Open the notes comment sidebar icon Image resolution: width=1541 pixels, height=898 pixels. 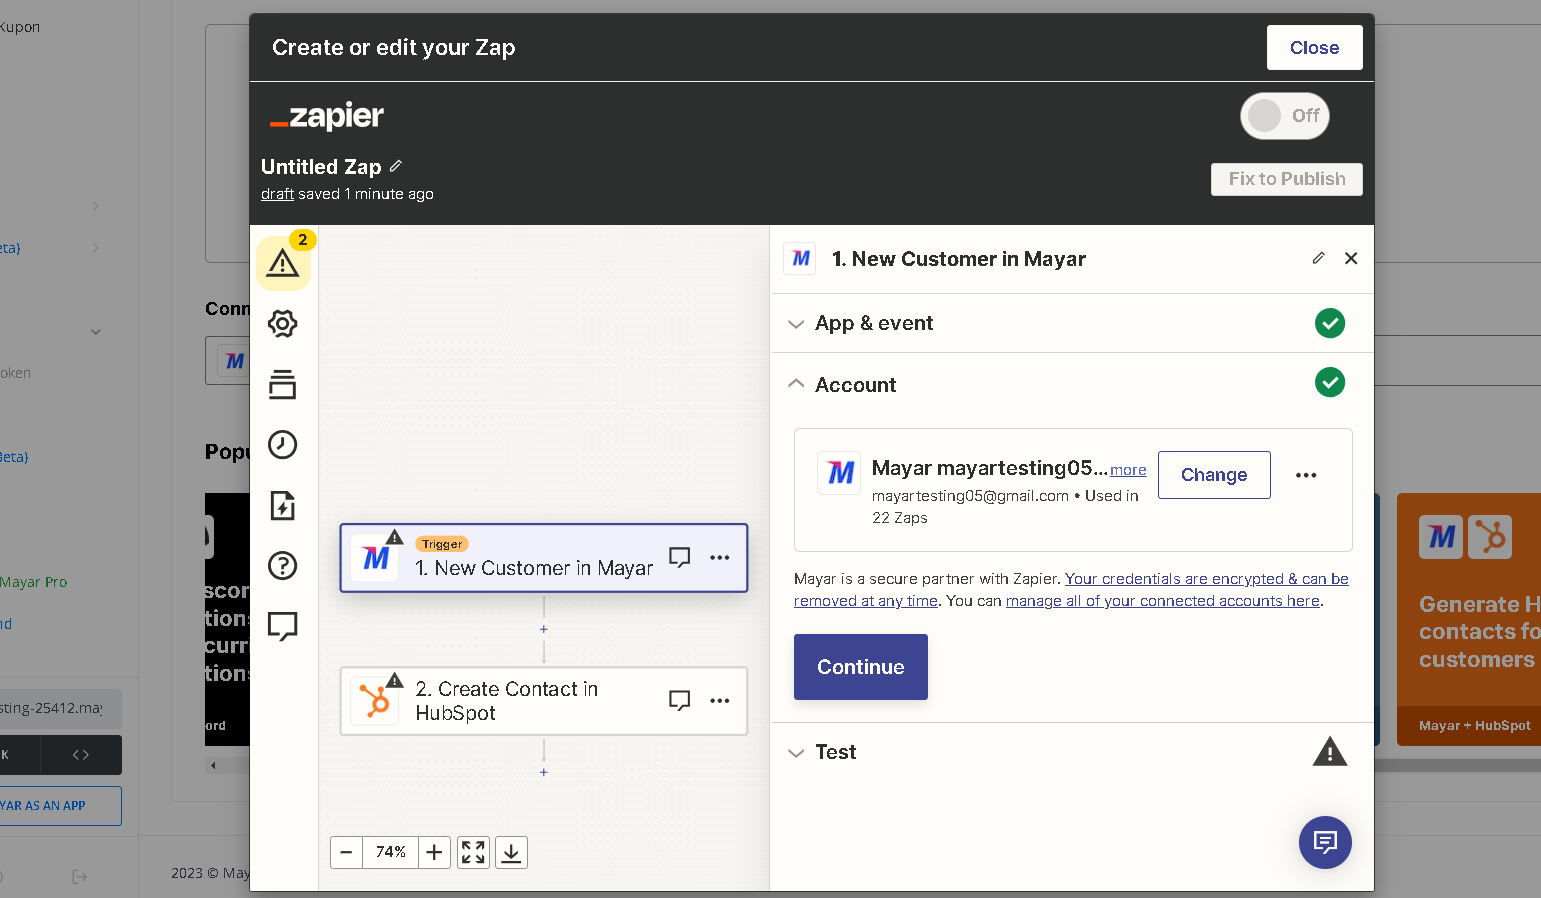[283, 627]
